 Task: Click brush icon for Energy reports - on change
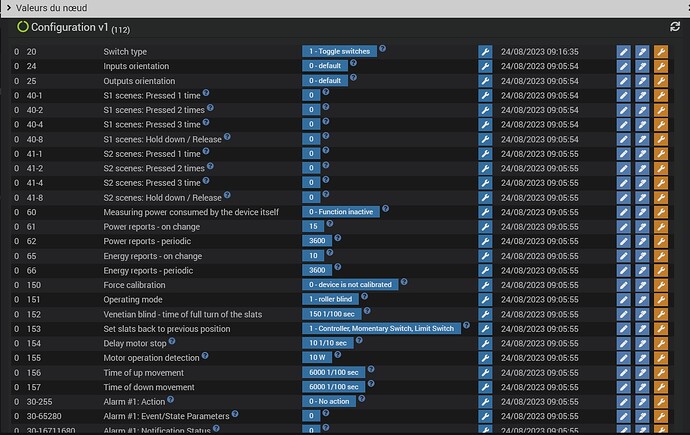(x=642, y=256)
